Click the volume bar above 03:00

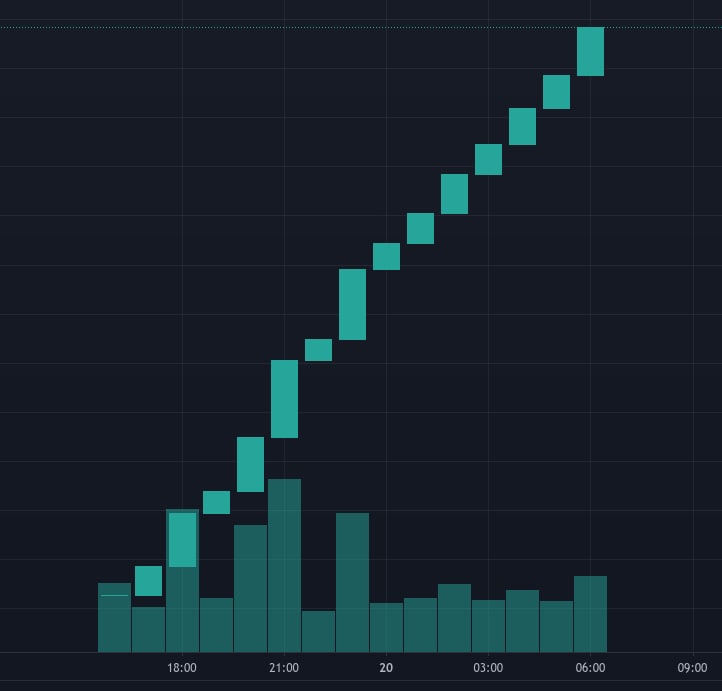point(488,626)
